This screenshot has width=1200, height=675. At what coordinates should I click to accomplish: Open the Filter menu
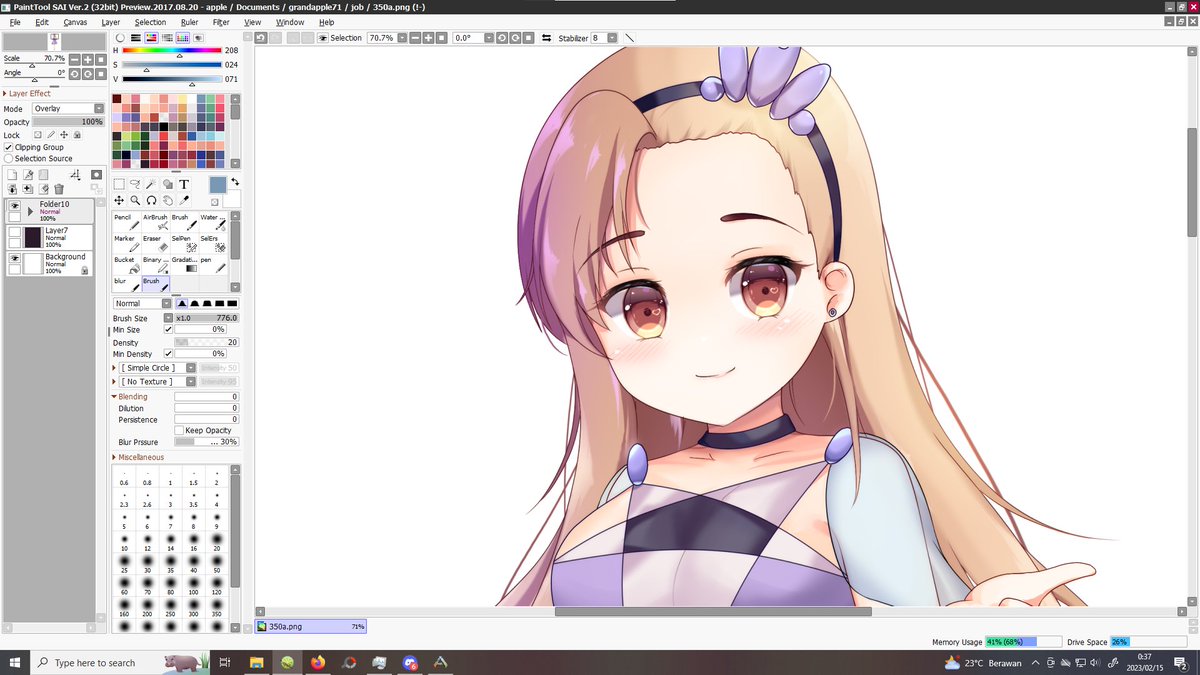point(221,22)
